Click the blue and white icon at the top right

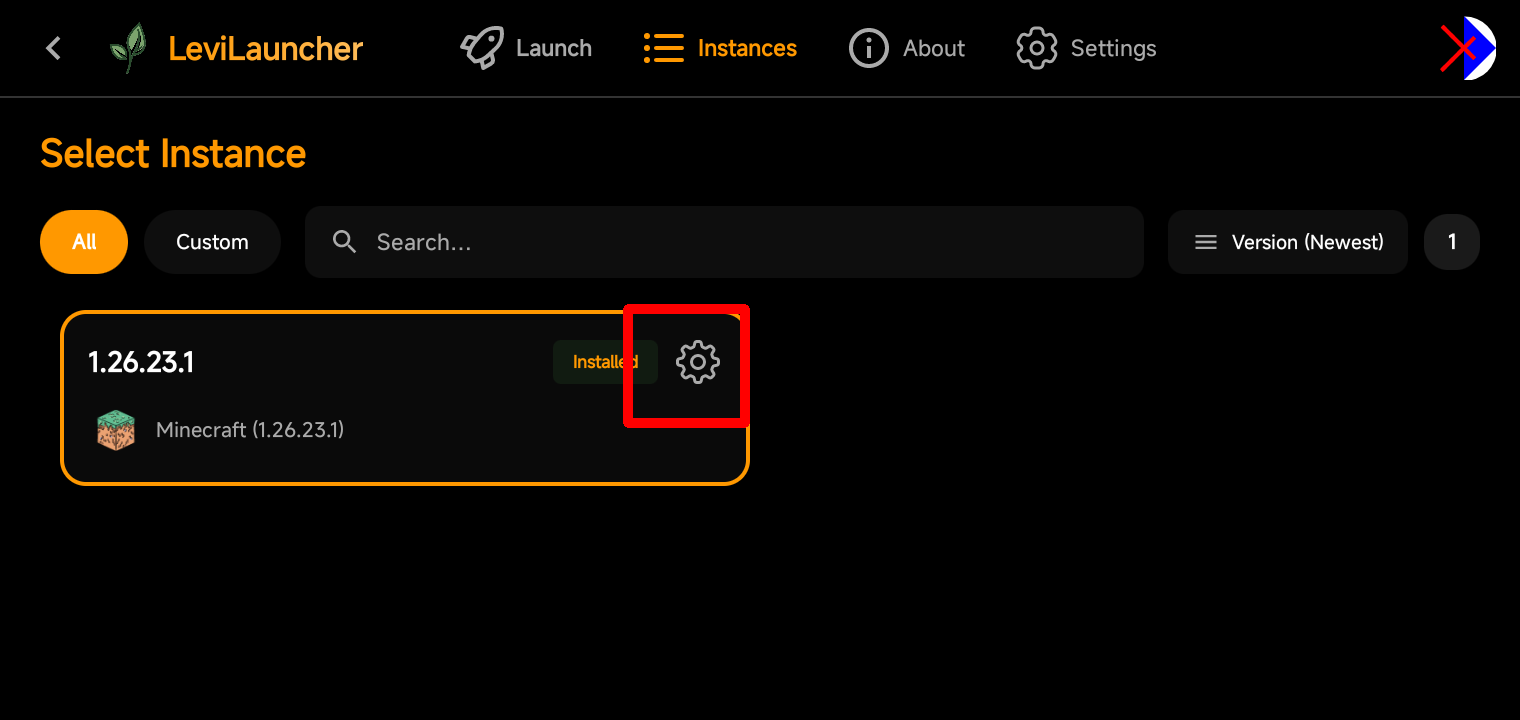coord(1468,48)
